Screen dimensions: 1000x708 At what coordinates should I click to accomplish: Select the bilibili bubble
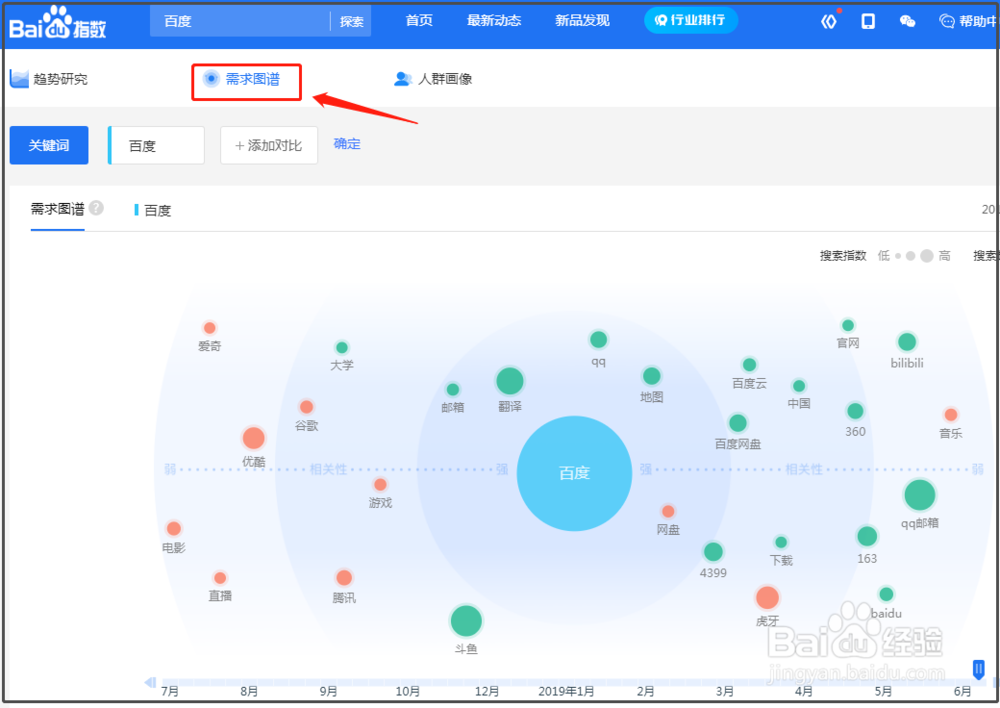[907, 342]
